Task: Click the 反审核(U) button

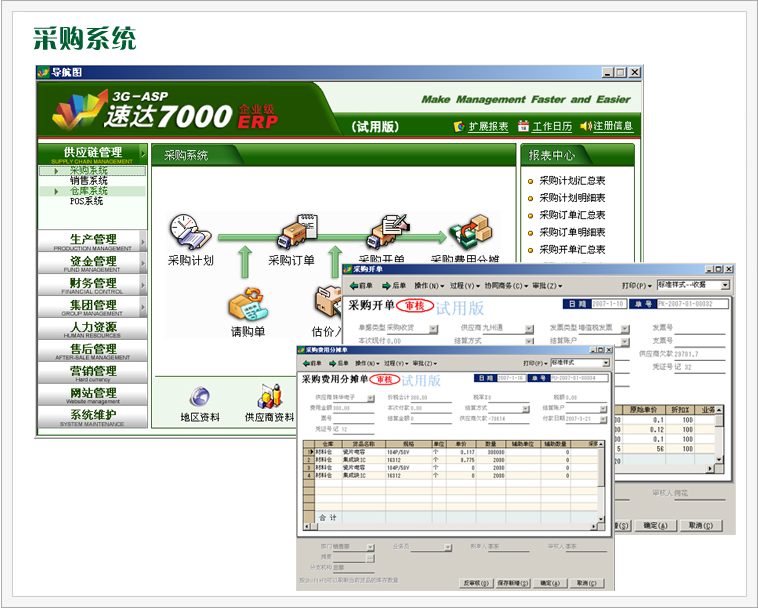Action: [x=476, y=583]
